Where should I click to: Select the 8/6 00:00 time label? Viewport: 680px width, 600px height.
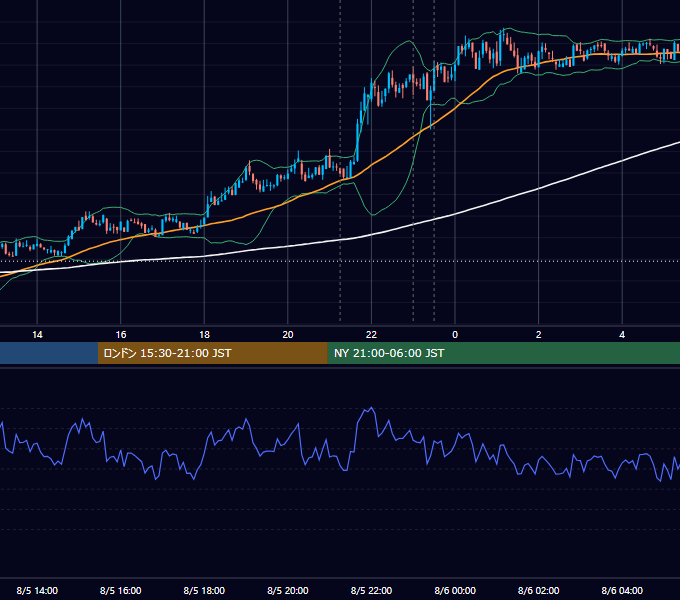click(455, 590)
